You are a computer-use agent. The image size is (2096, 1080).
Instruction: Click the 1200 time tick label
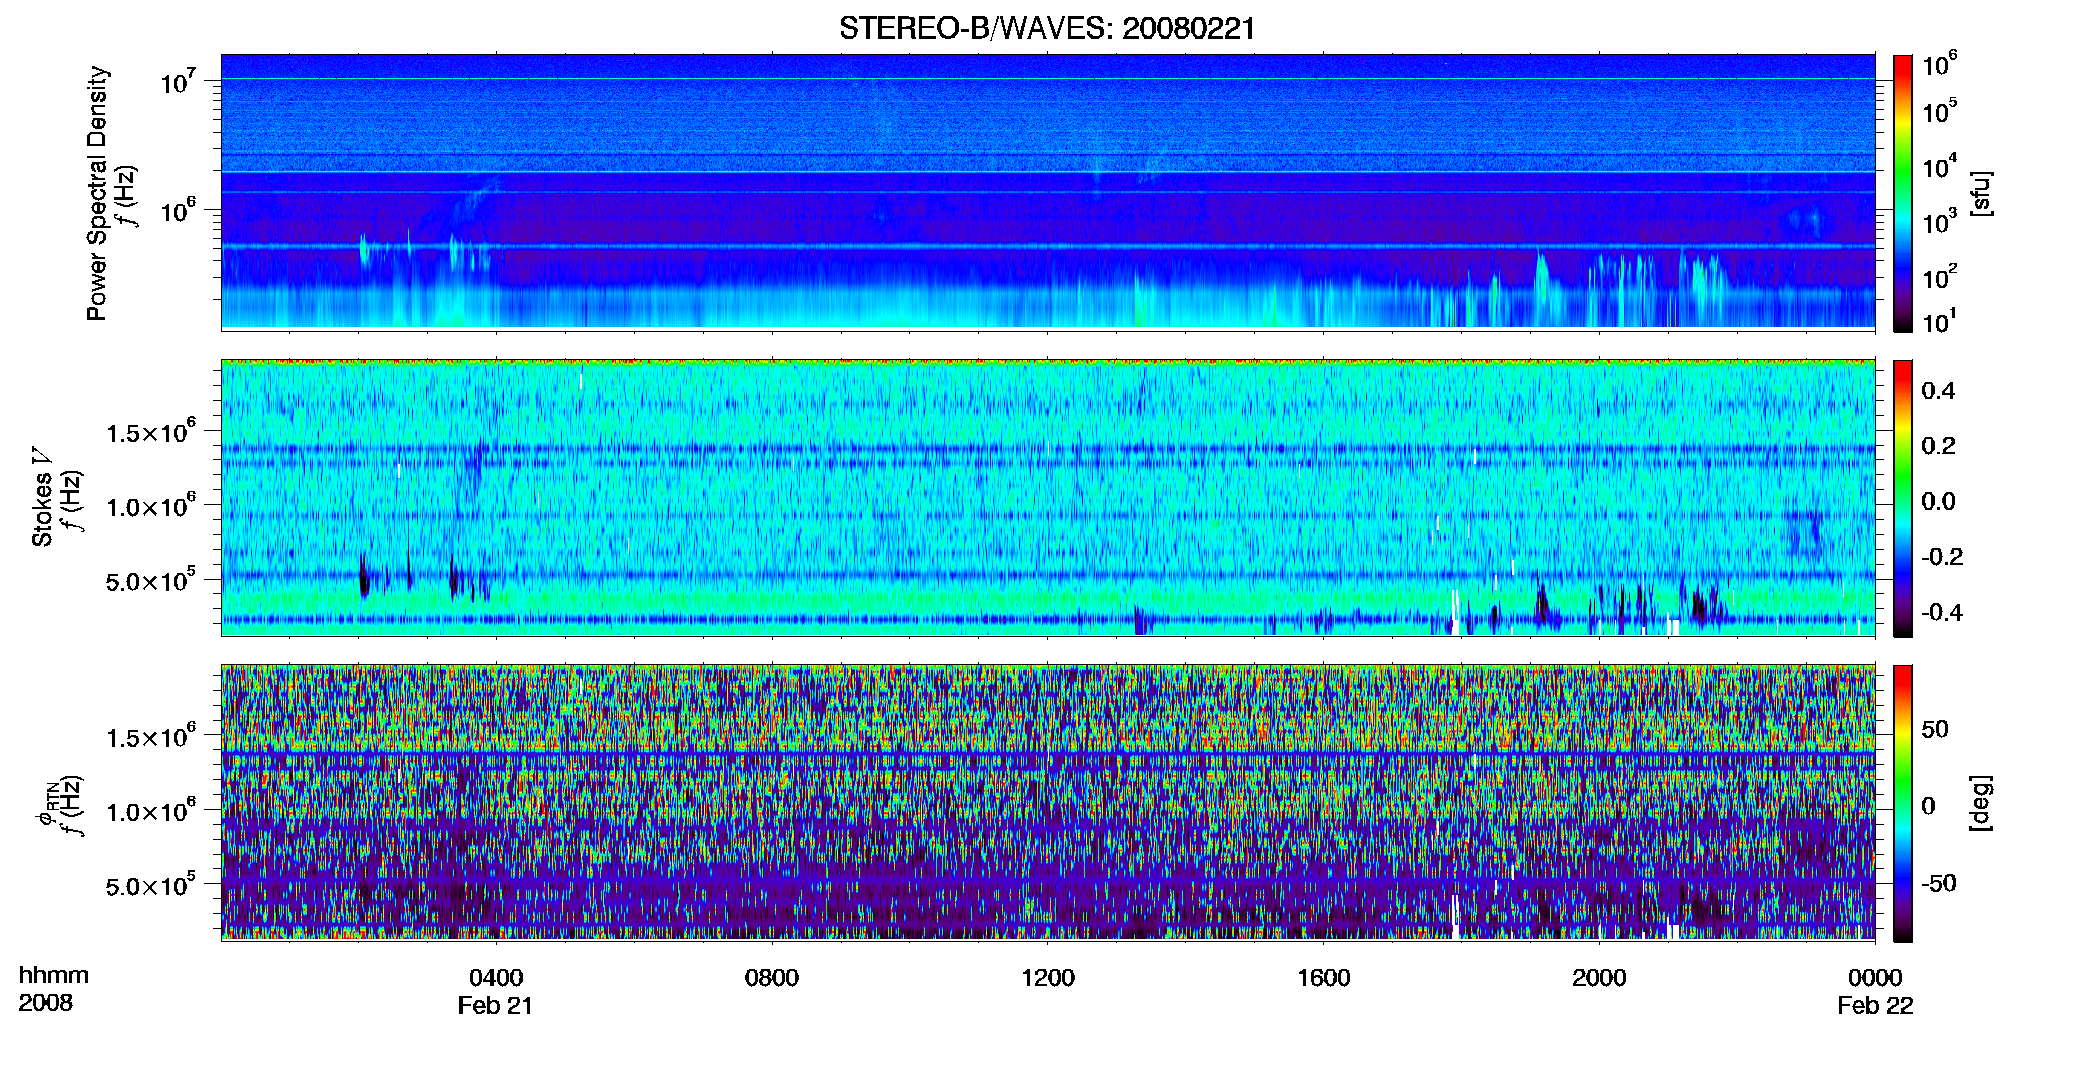[x=1048, y=977]
